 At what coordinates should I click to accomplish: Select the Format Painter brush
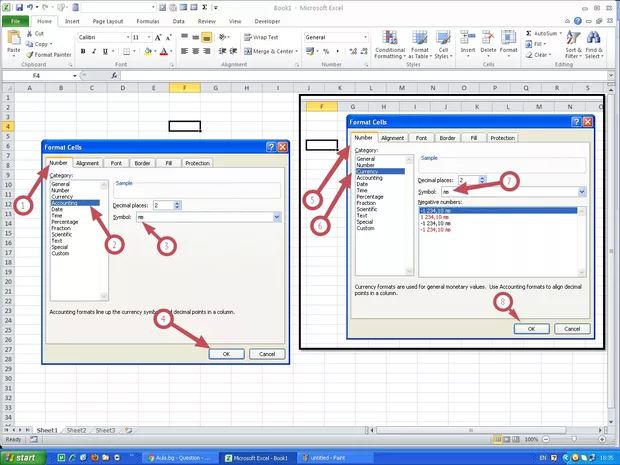pos(30,55)
